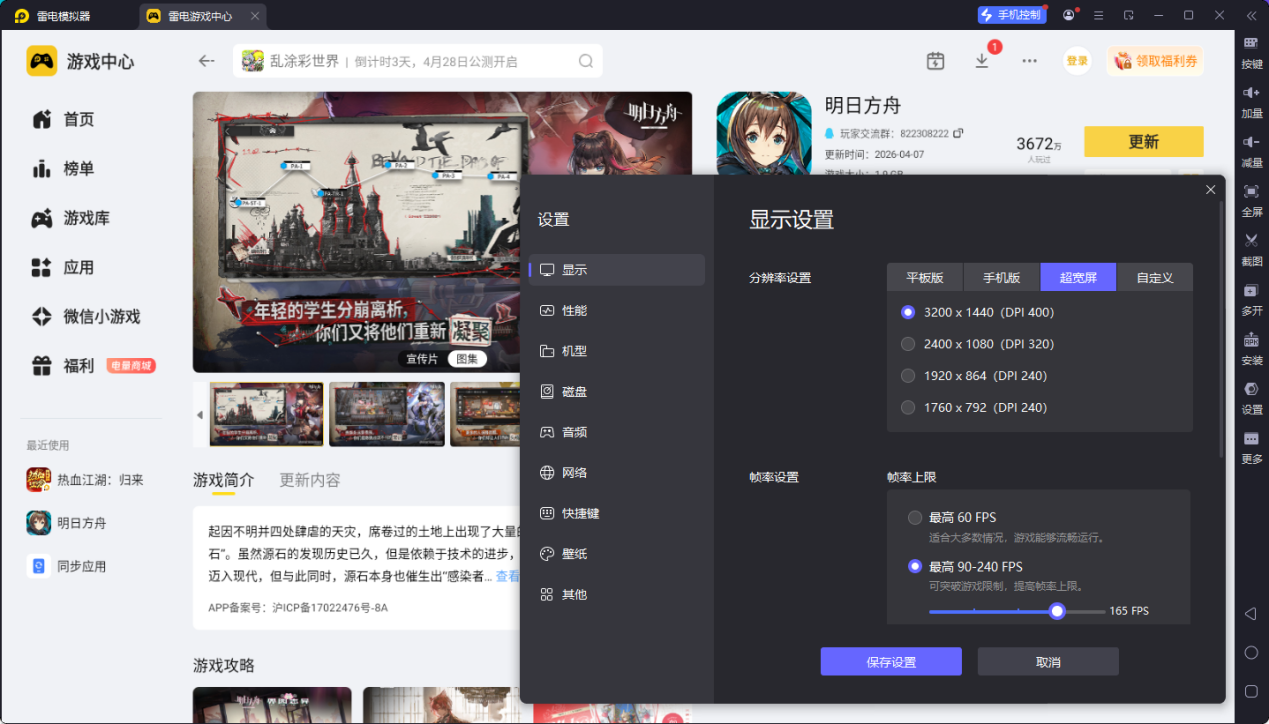Image resolution: width=1269 pixels, height=724 pixels.
Task: Click the 按键 keymapping icon in right sidebar
Action: pyautogui.click(x=1251, y=44)
